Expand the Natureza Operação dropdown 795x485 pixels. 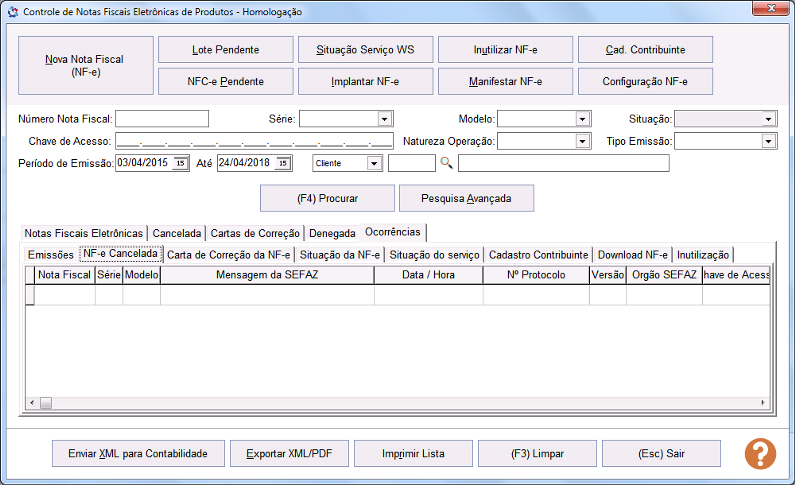pyautogui.click(x=582, y=141)
